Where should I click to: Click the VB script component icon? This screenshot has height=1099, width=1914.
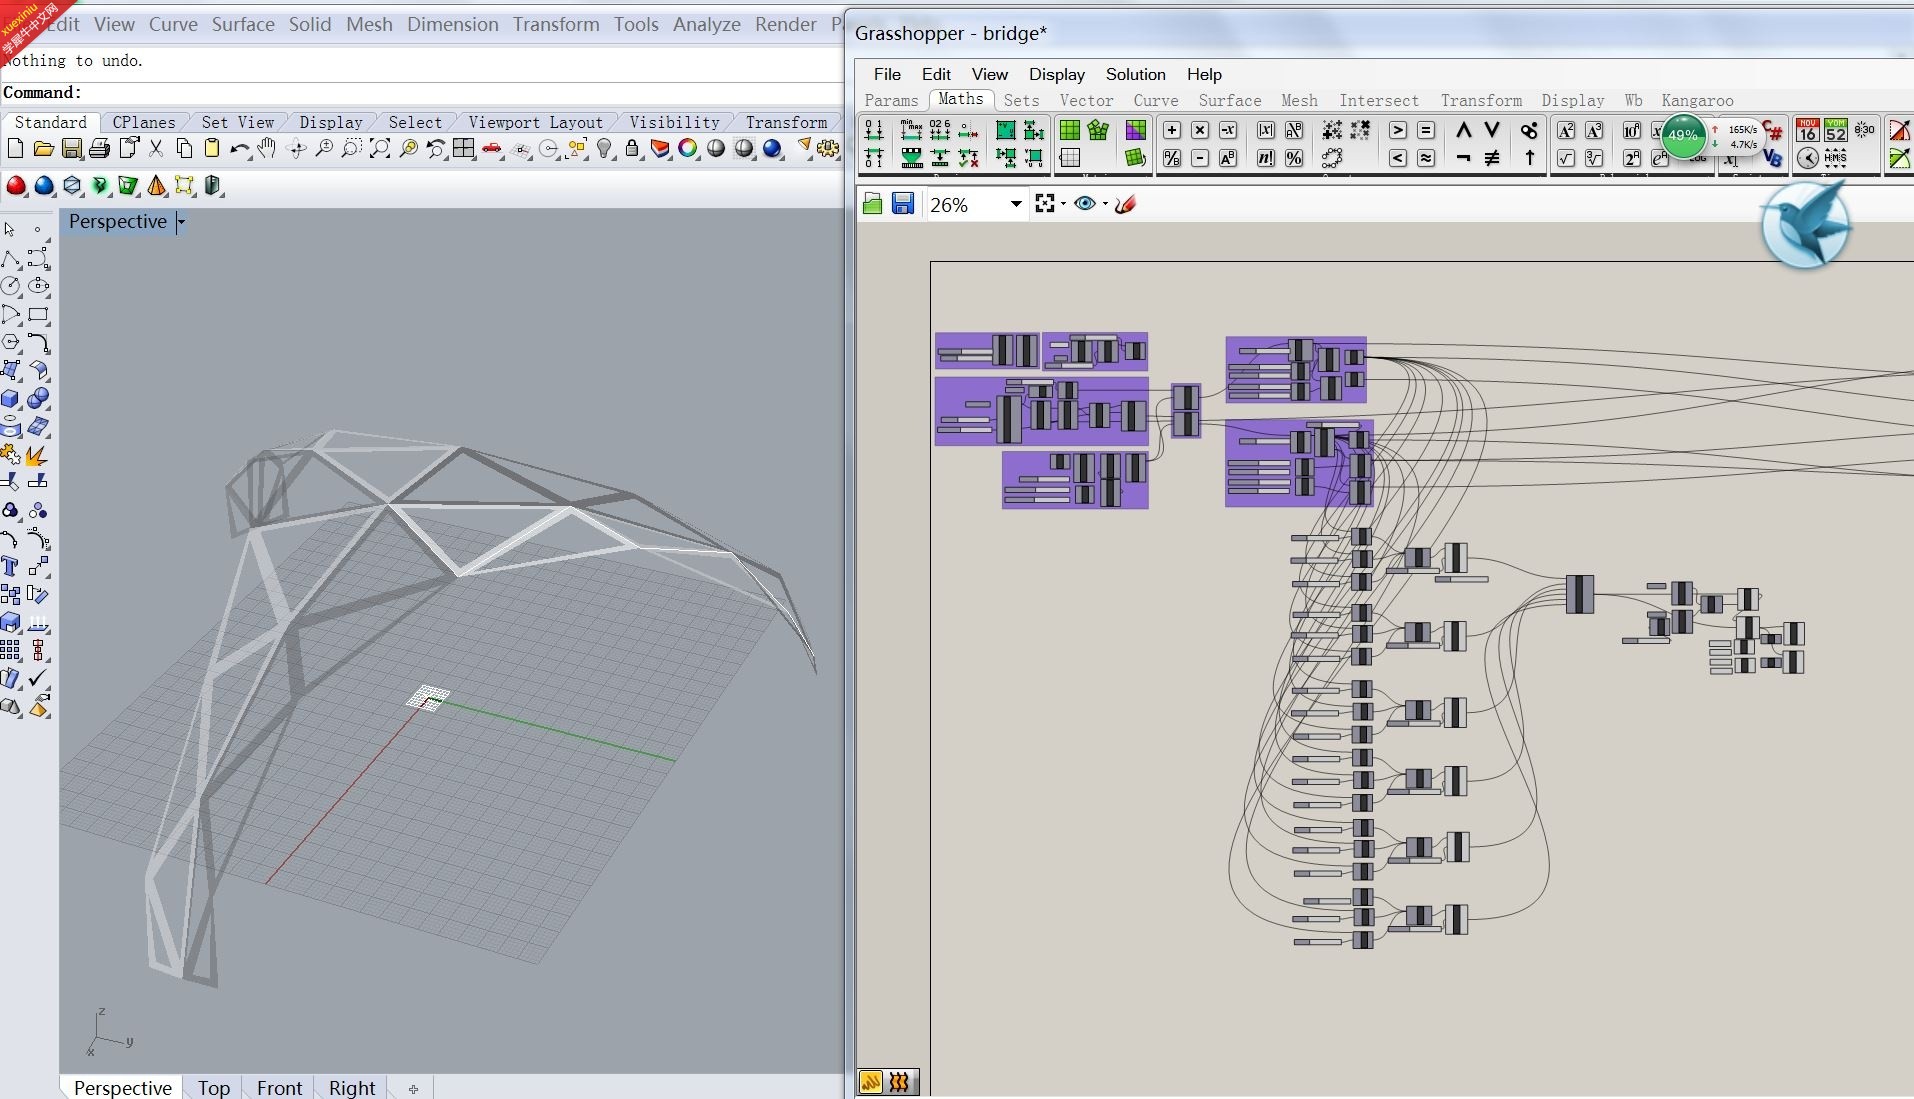[x=1773, y=158]
